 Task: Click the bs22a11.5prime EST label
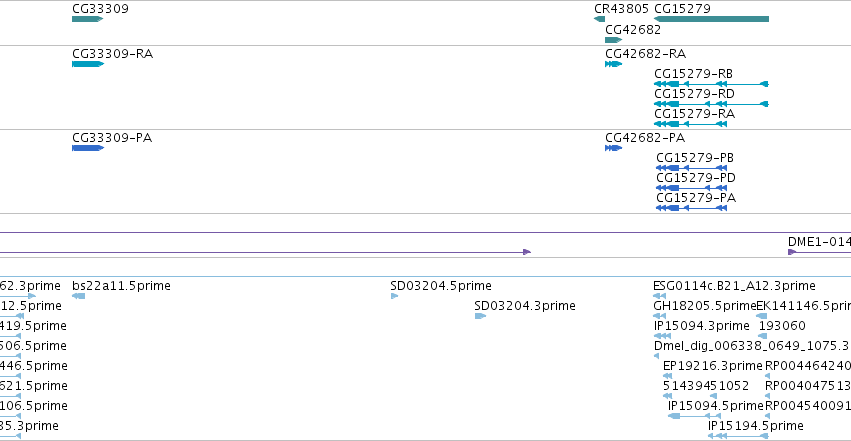tap(121, 286)
